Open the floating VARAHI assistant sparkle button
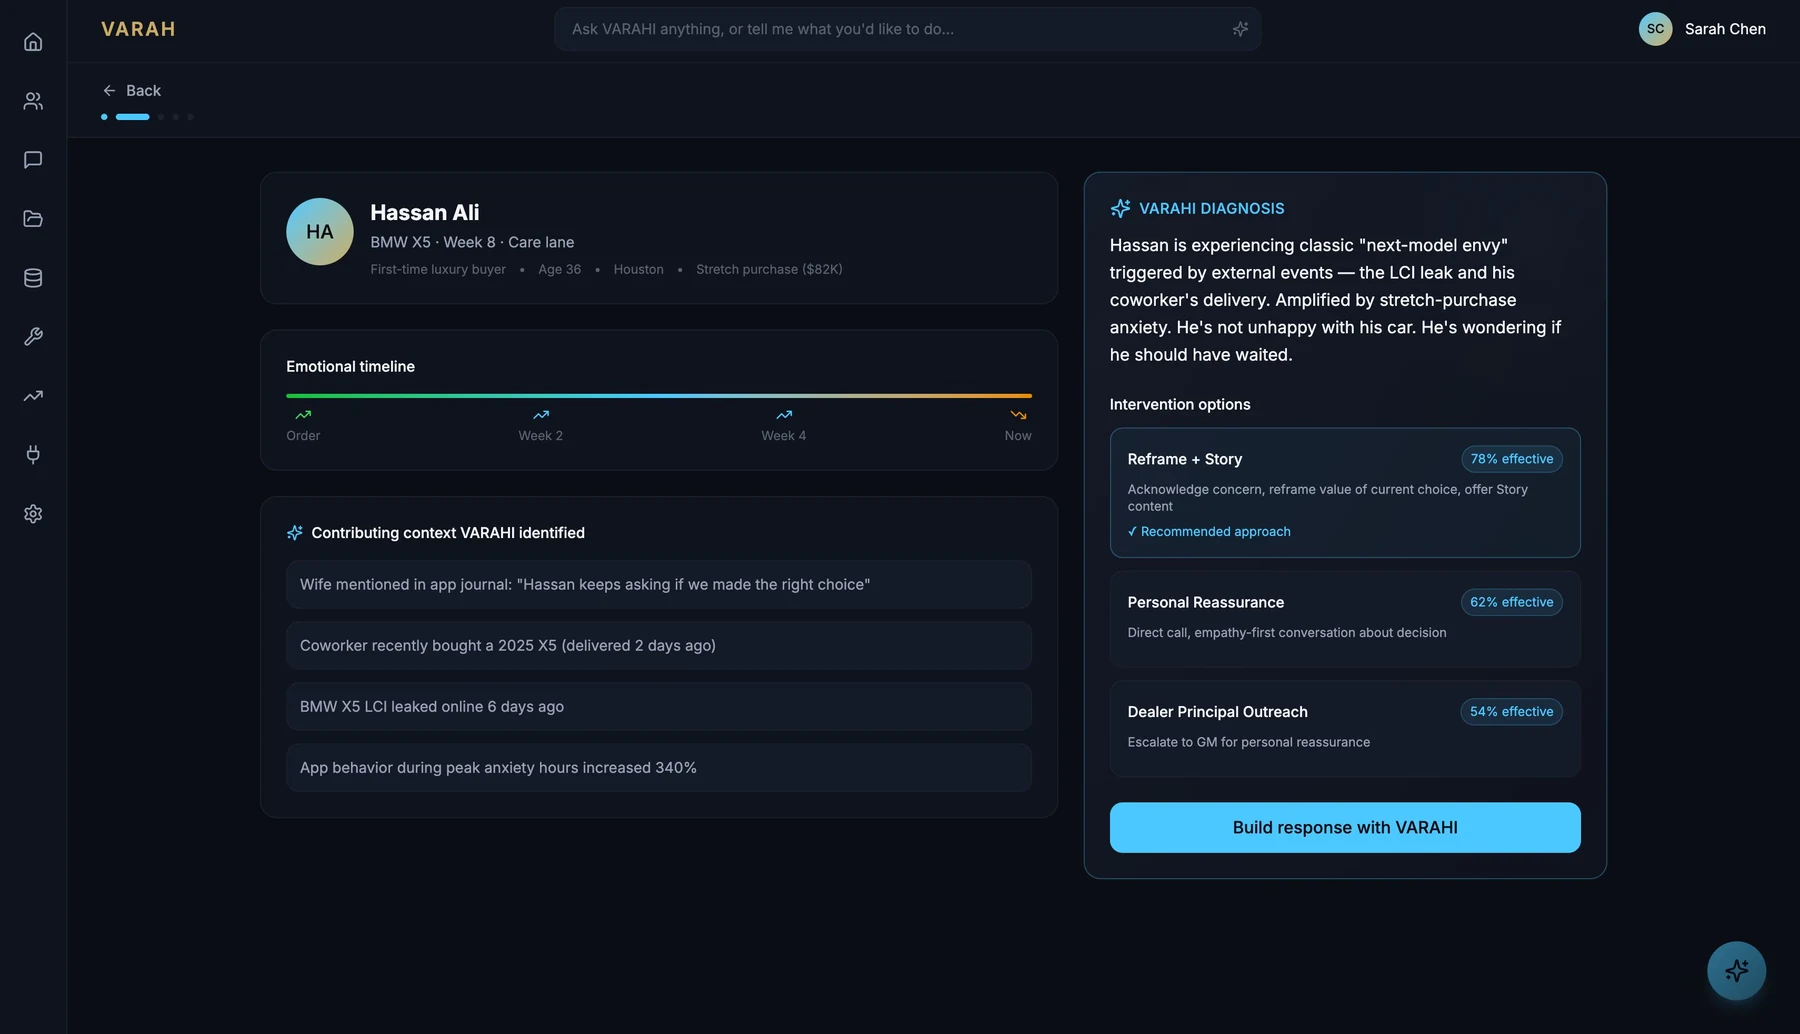 pyautogui.click(x=1736, y=971)
